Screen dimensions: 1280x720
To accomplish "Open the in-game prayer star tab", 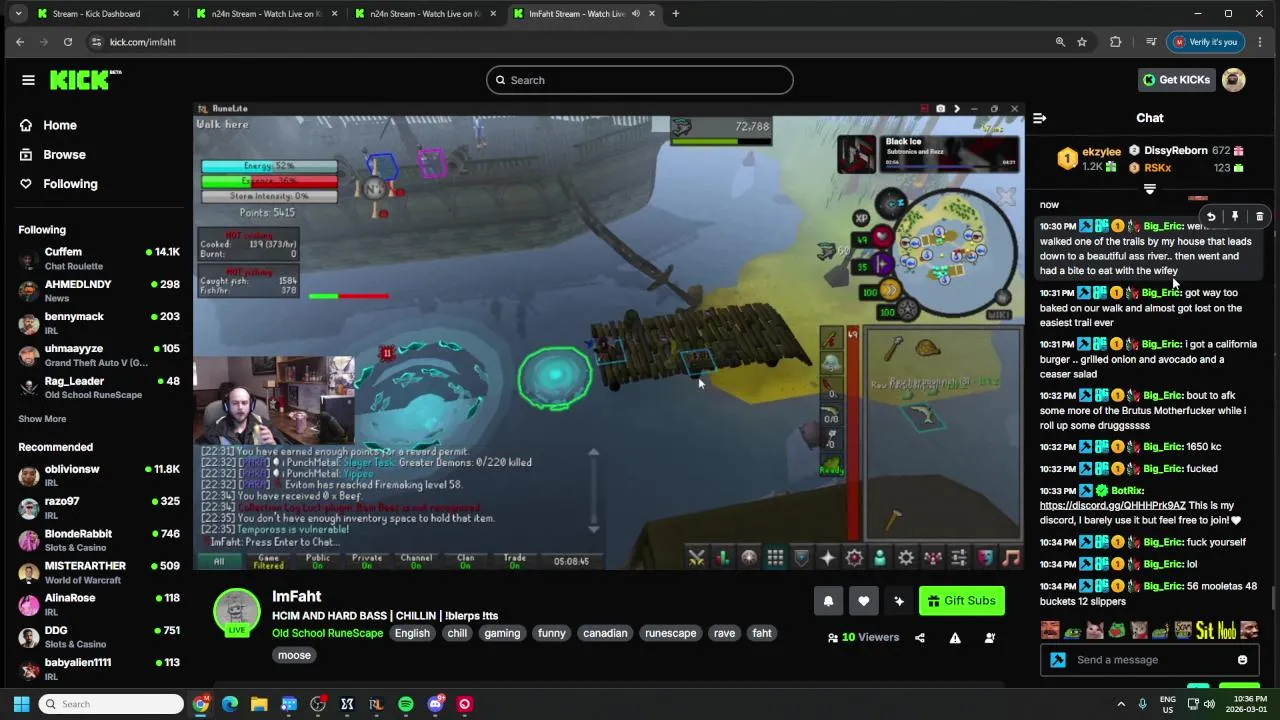I will point(827,558).
